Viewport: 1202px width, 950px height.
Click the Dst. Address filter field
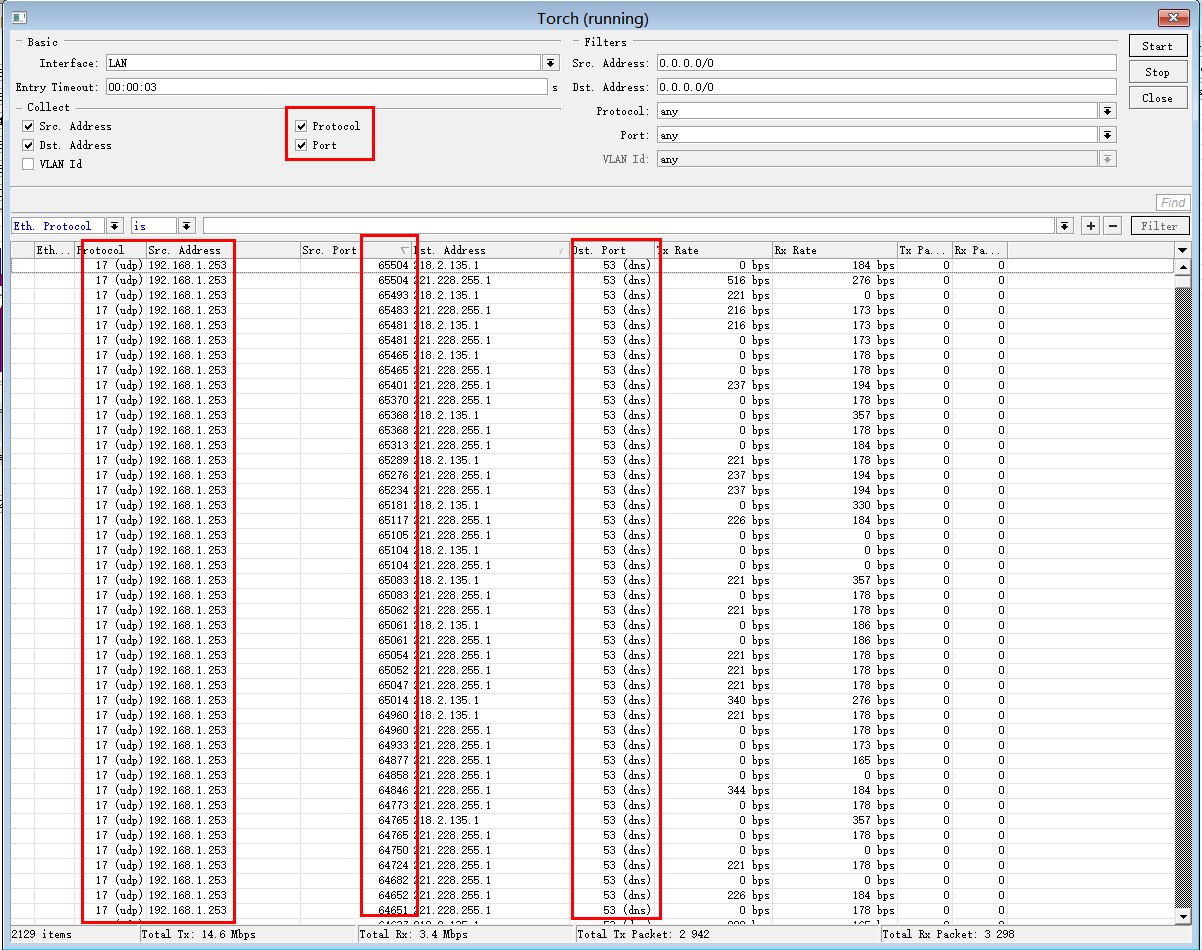886,87
